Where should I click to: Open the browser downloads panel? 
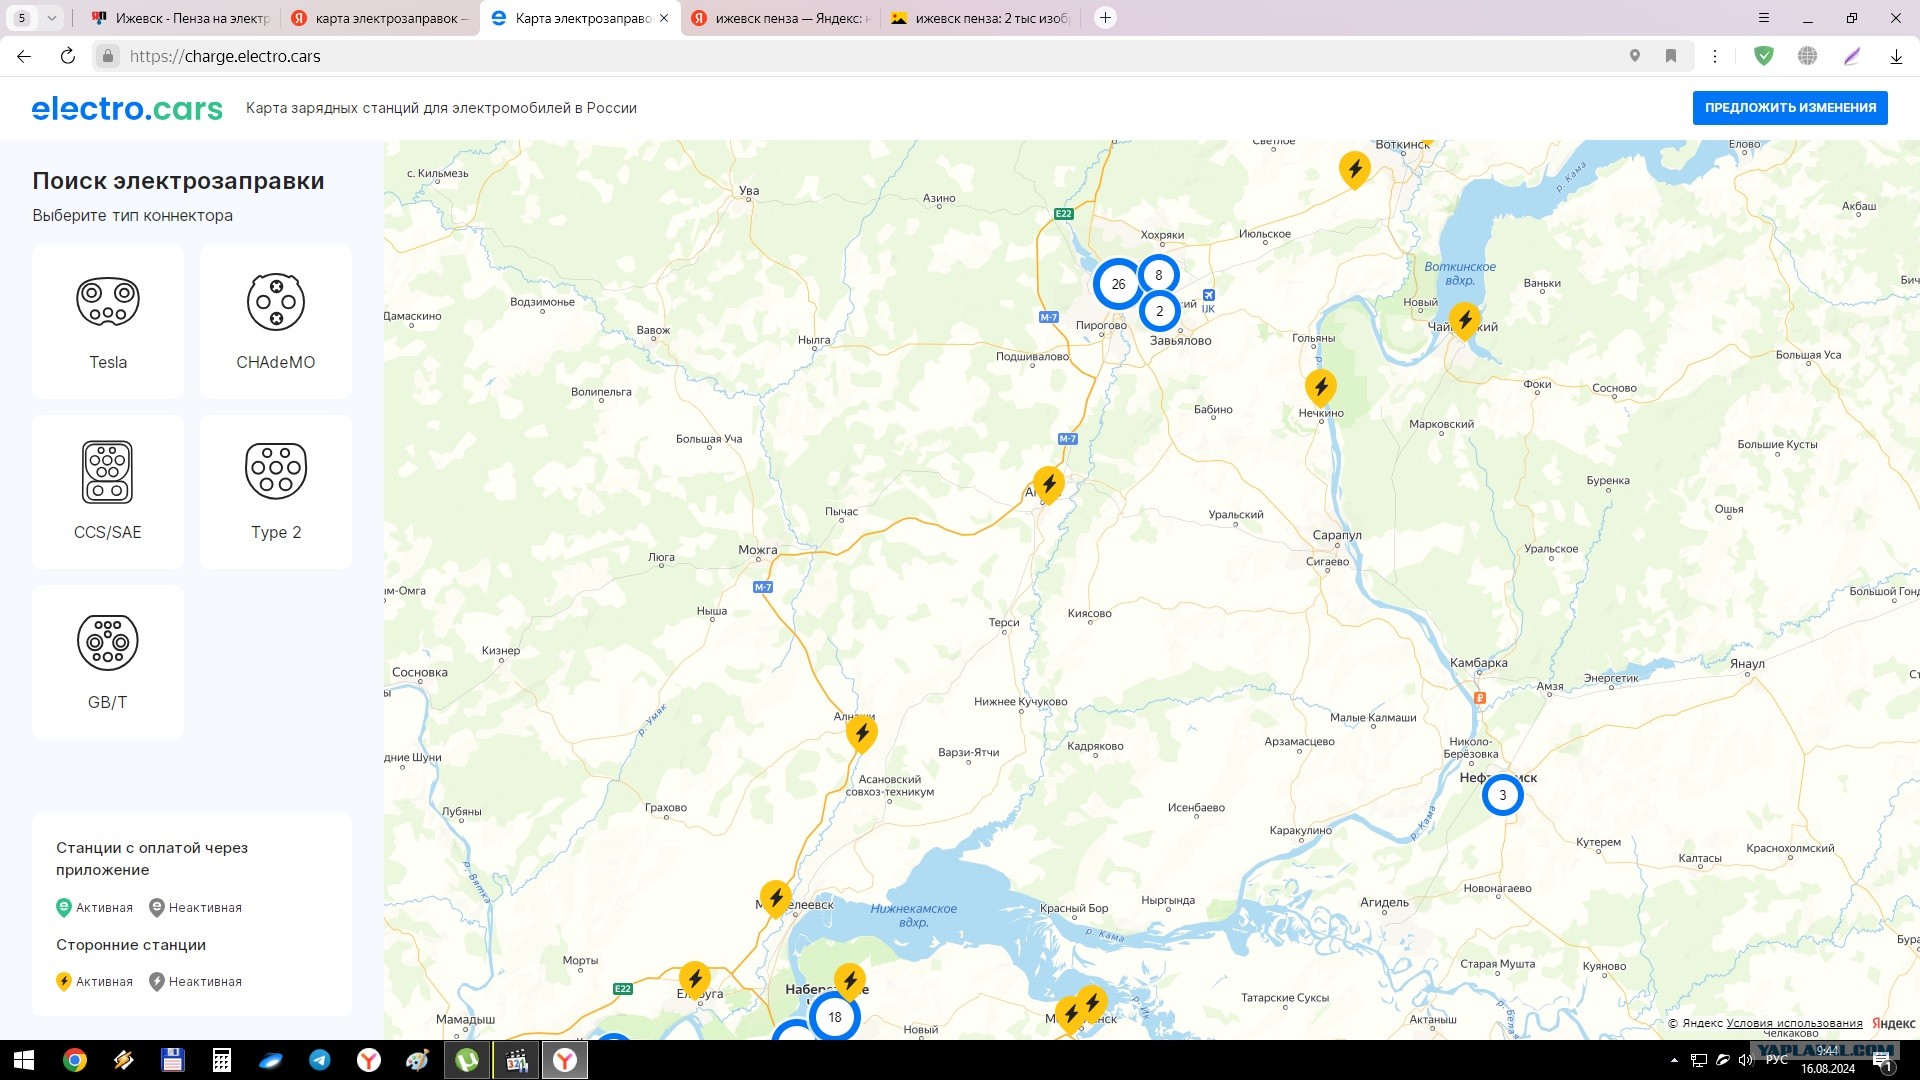pos(1896,56)
